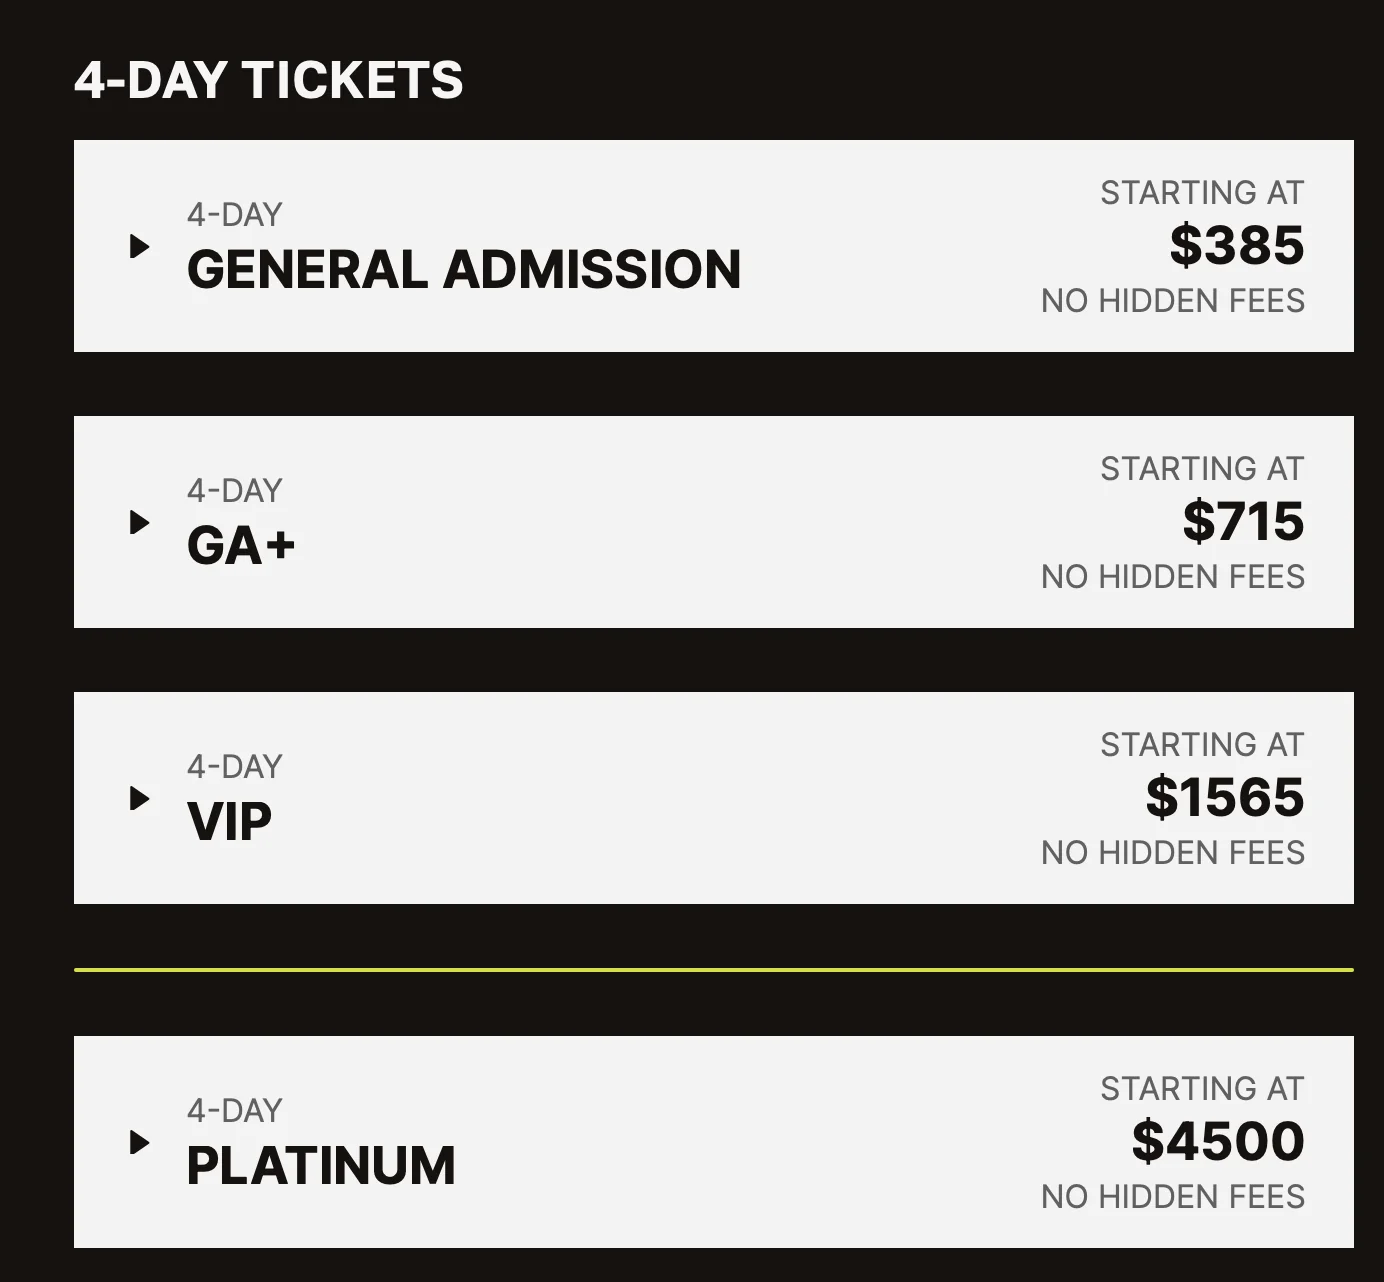Click the yellow divider above Platinum

710,968
